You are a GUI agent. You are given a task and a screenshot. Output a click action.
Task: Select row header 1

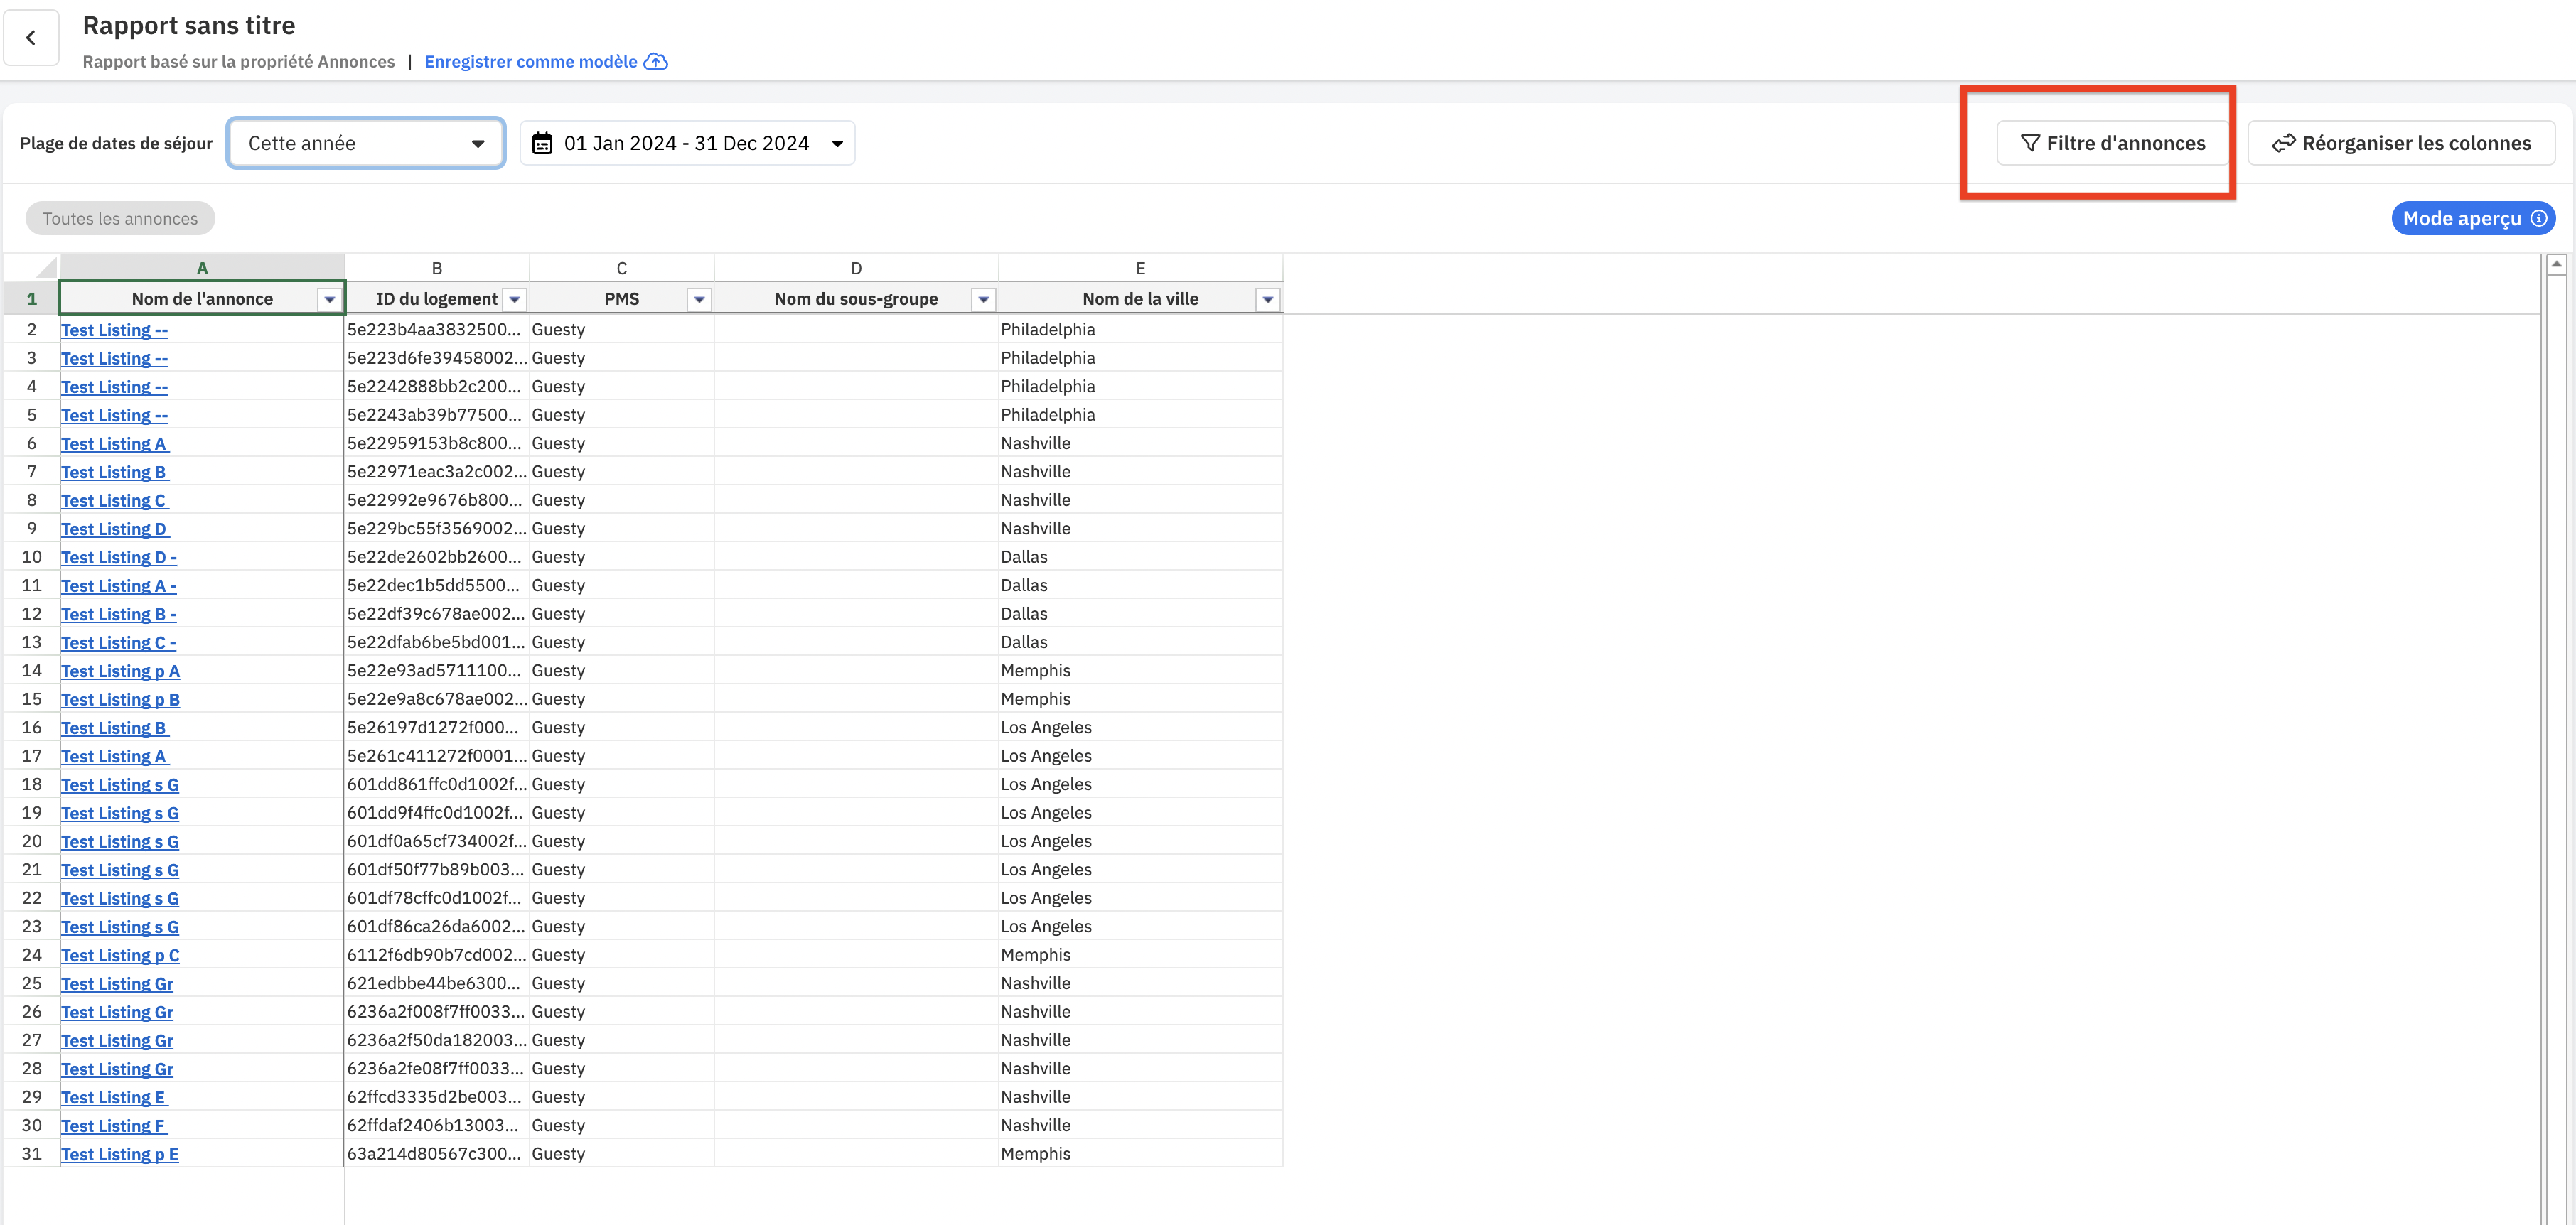[32, 299]
